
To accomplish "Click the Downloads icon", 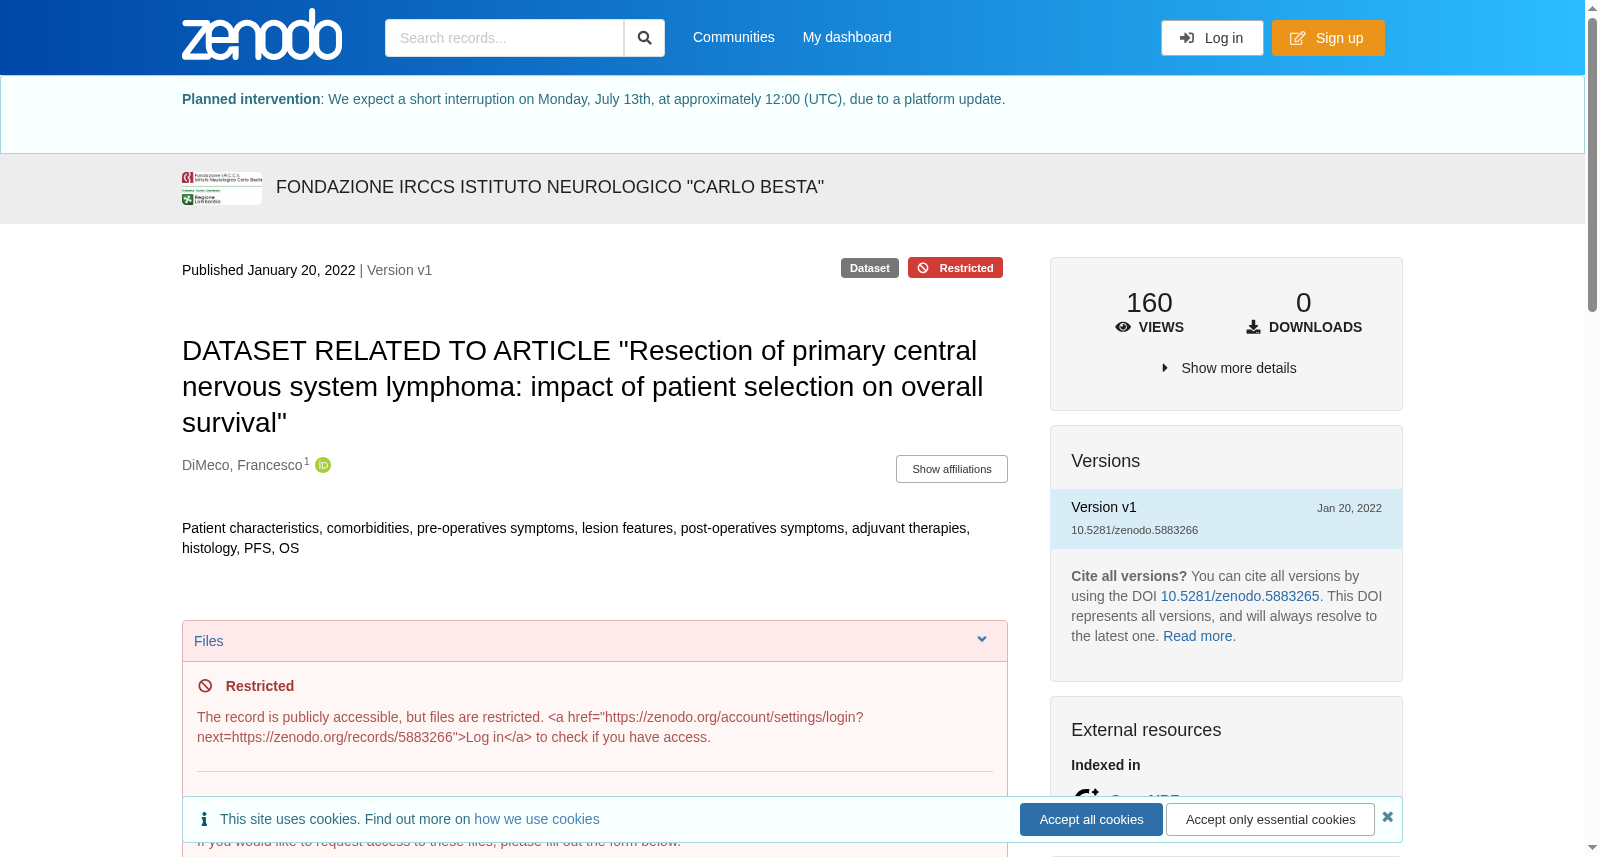I will (x=1253, y=327).
